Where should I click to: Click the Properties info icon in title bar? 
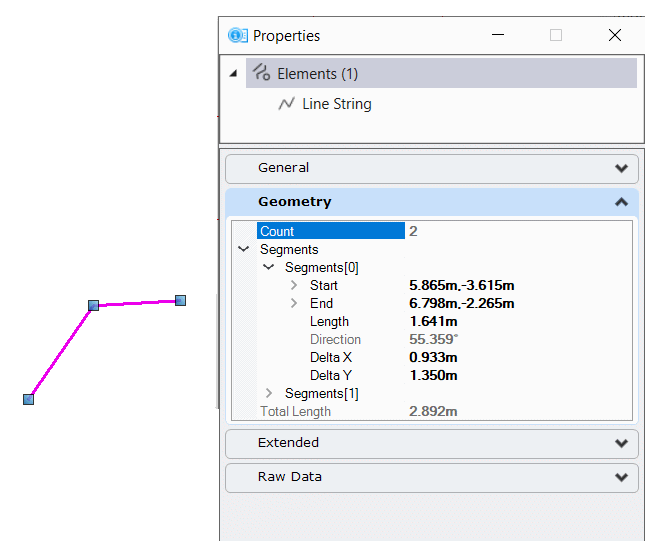[237, 35]
